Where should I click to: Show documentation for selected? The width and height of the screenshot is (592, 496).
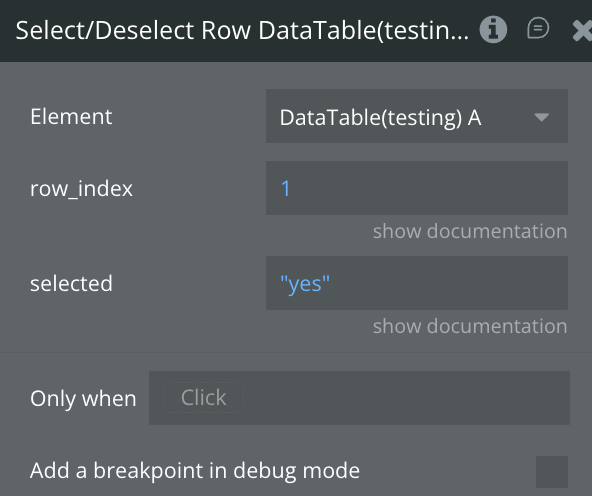(x=470, y=326)
